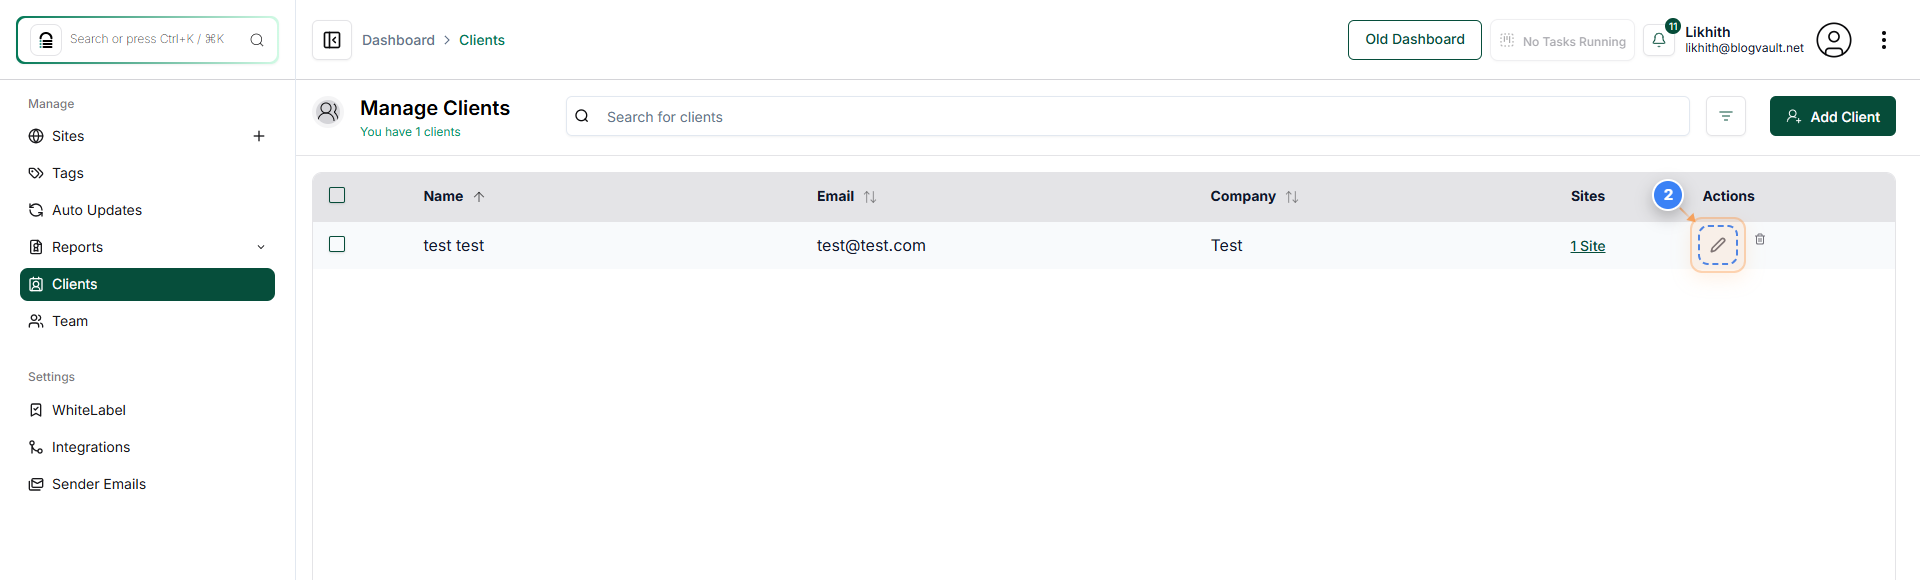Click the Test company cell
The height and width of the screenshot is (580, 1920).
(1226, 245)
